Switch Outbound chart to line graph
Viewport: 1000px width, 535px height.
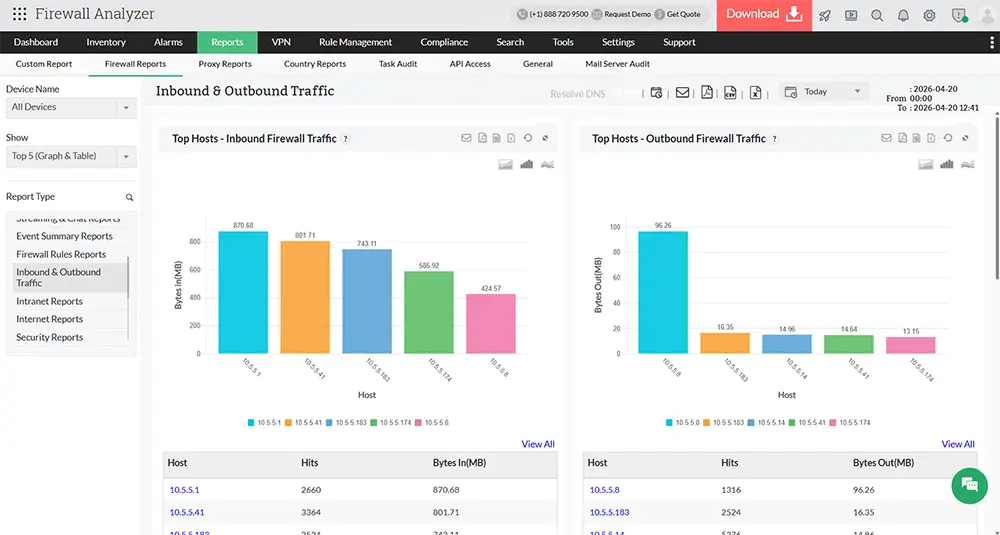pyautogui.click(x=967, y=165)
